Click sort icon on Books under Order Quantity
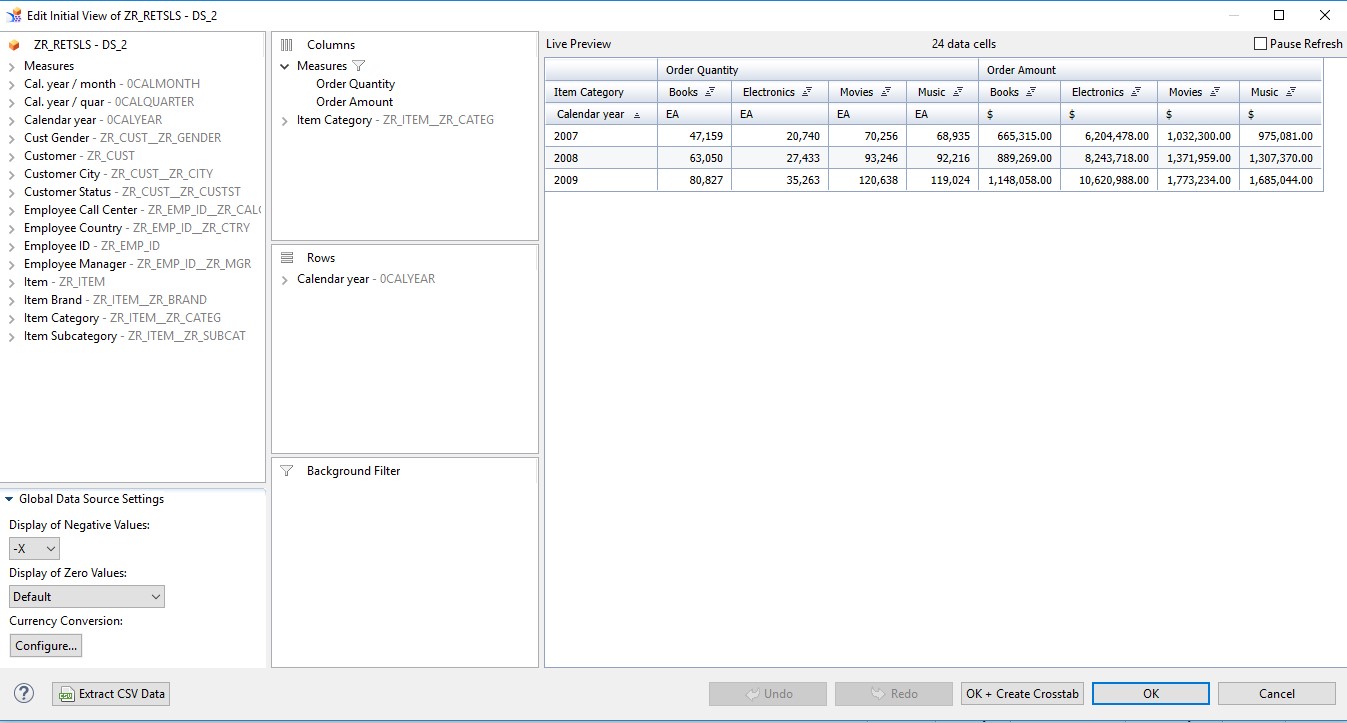The width and height of the screenshot is (1347, 723). click(710, 92)
